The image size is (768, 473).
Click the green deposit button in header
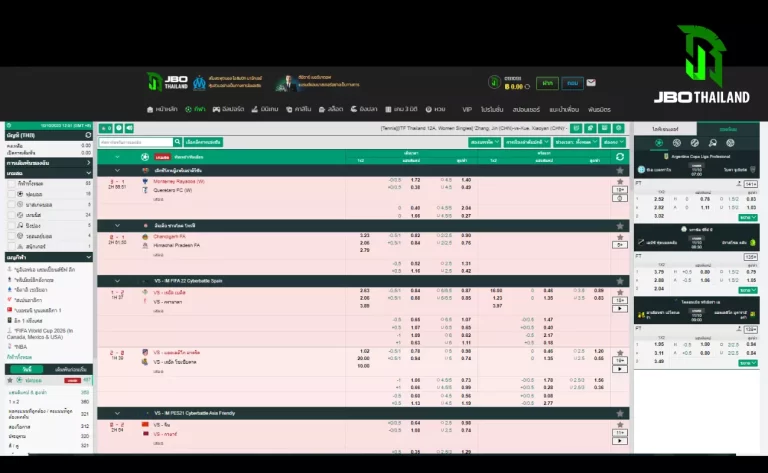(547, 83)
